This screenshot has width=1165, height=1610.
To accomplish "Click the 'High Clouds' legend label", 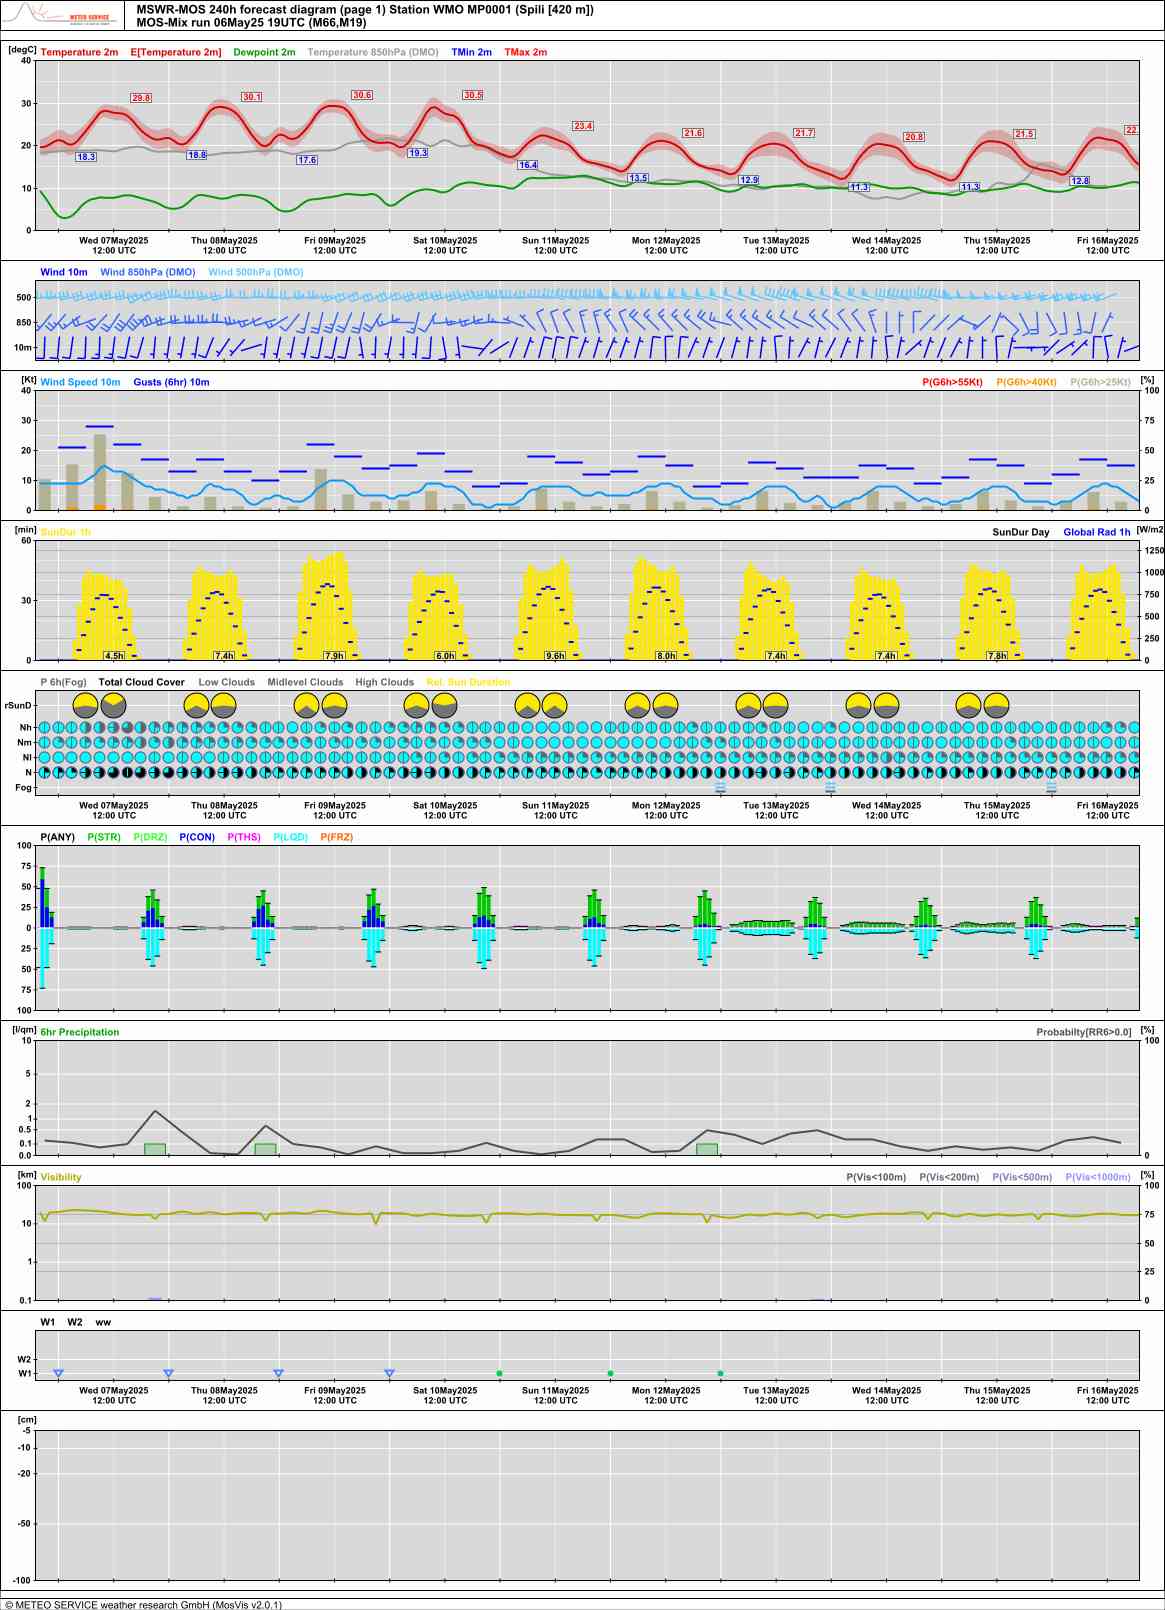I will pos(385,682).
